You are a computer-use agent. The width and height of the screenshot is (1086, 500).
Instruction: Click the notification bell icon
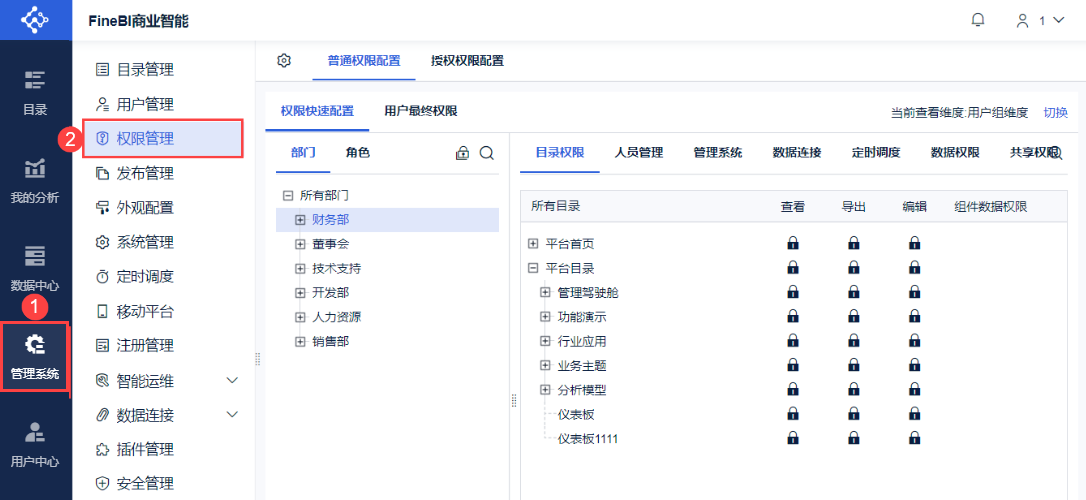978,20
